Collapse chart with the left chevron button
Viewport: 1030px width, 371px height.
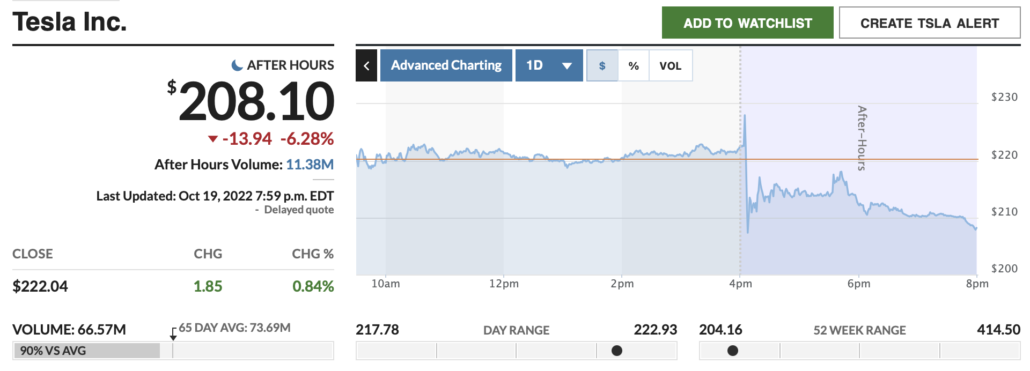point(367,66)
